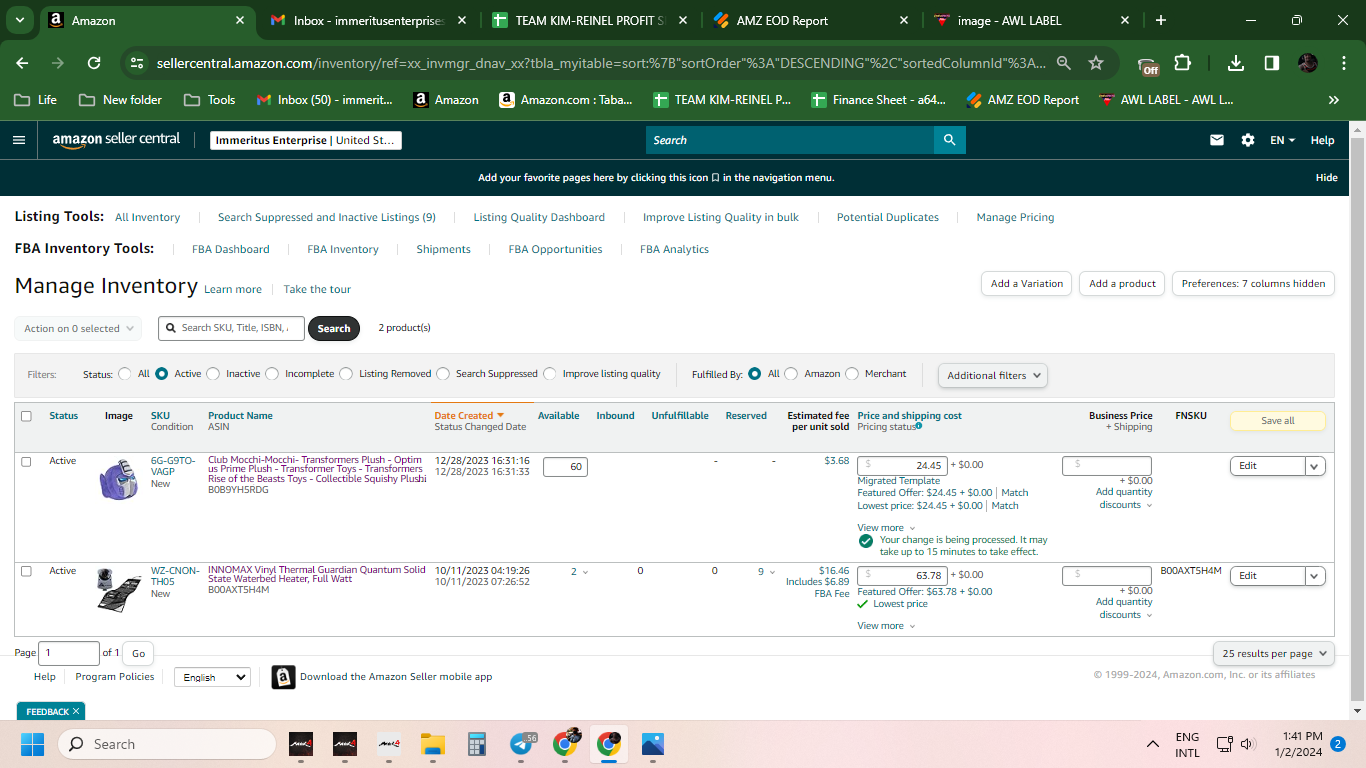
Task: Open the Chrome extensions puzzle icon
Action: [x=1182, y=63]
